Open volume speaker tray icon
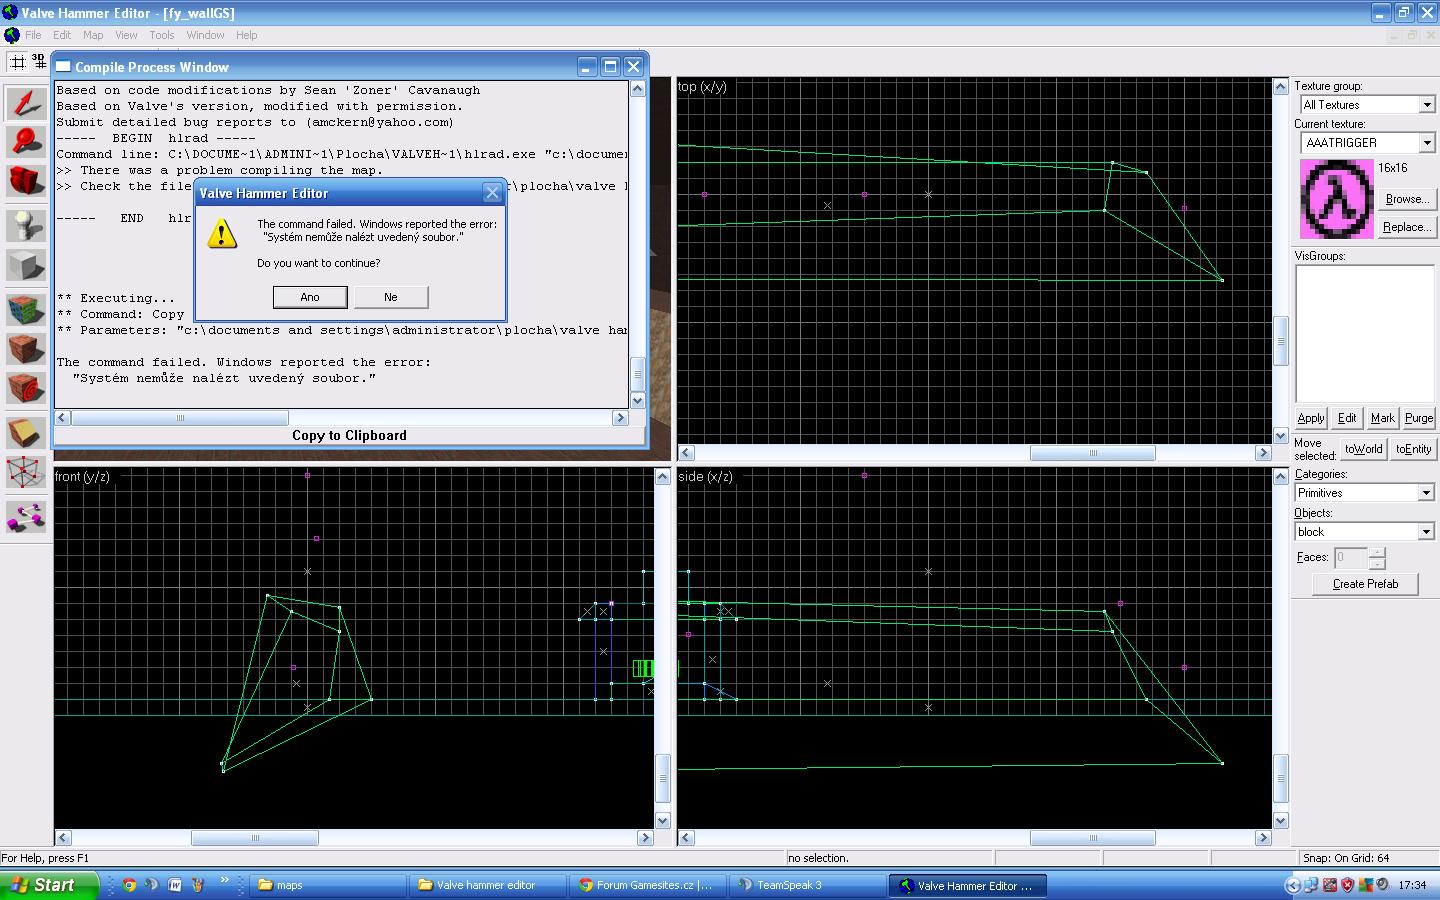The width and height of the screenshot is (1440, 900). click(x=1382, y=885)
